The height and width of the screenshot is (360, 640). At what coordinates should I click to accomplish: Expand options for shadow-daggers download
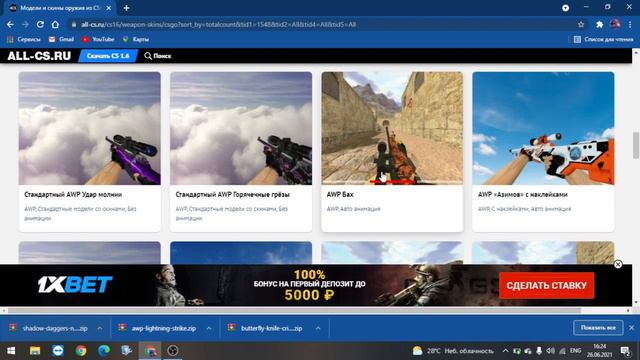point(100,328)
